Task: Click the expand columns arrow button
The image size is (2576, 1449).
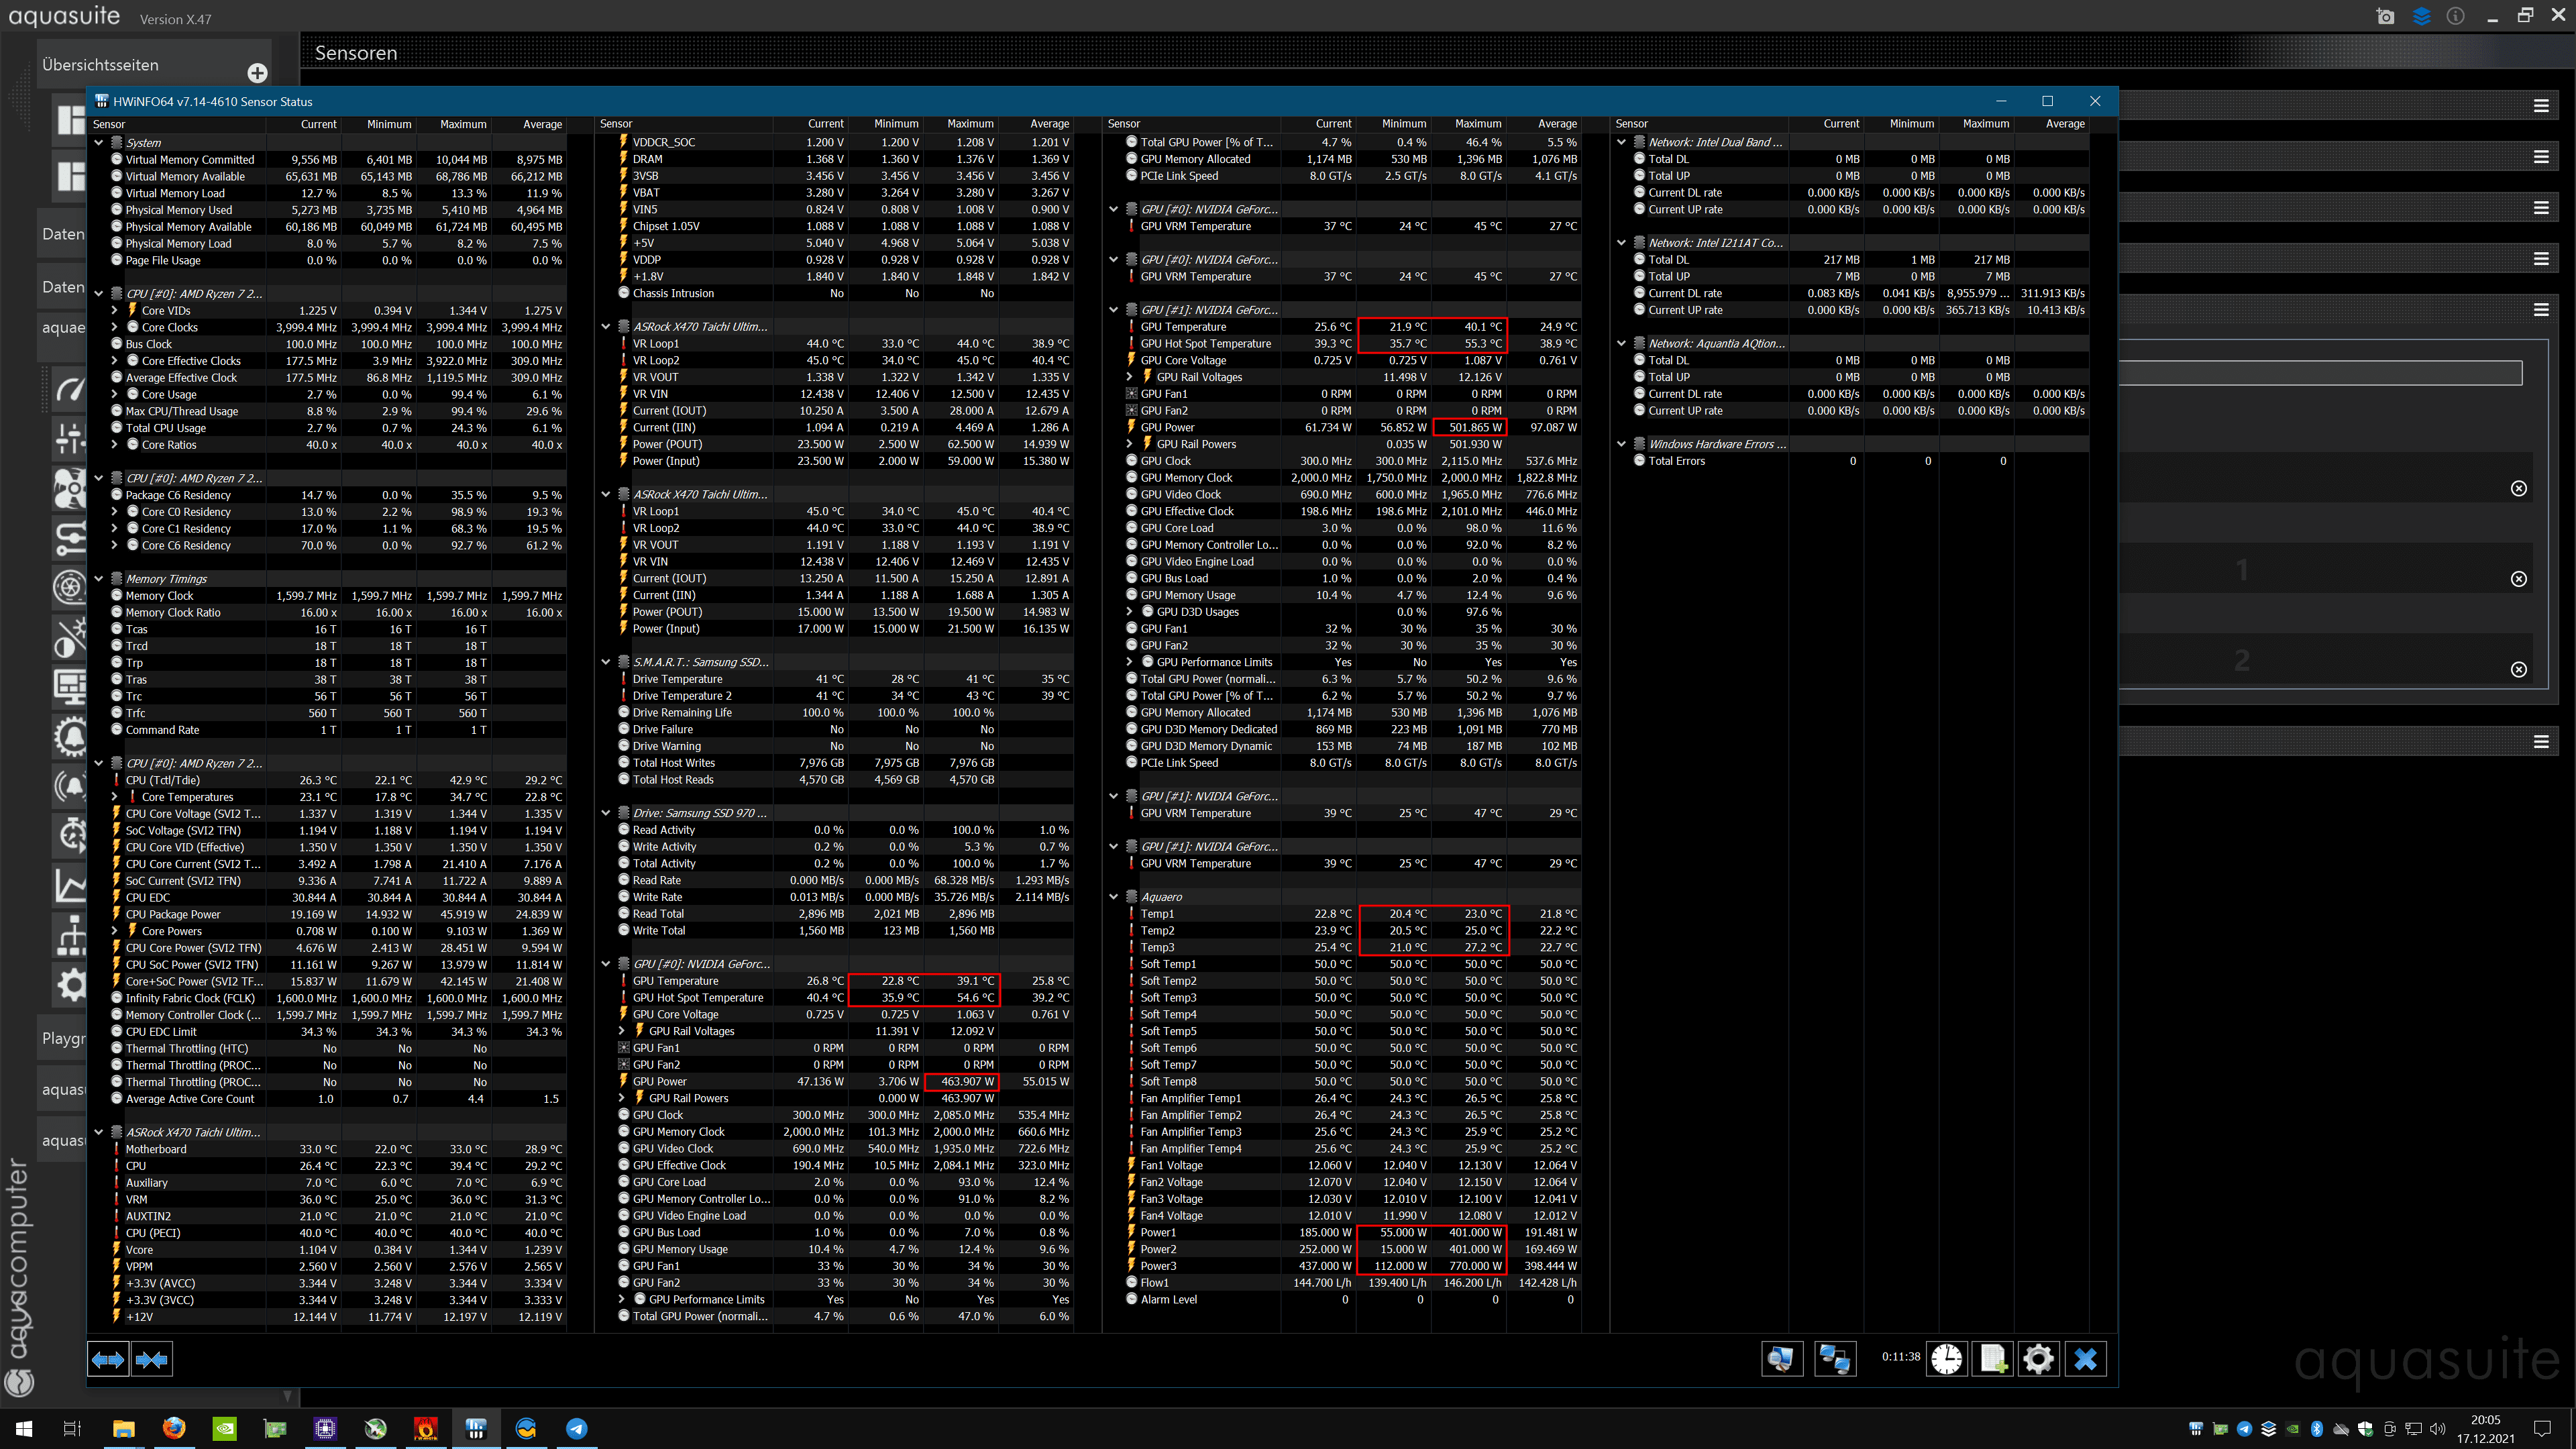Action: [x=108, y=1359]
